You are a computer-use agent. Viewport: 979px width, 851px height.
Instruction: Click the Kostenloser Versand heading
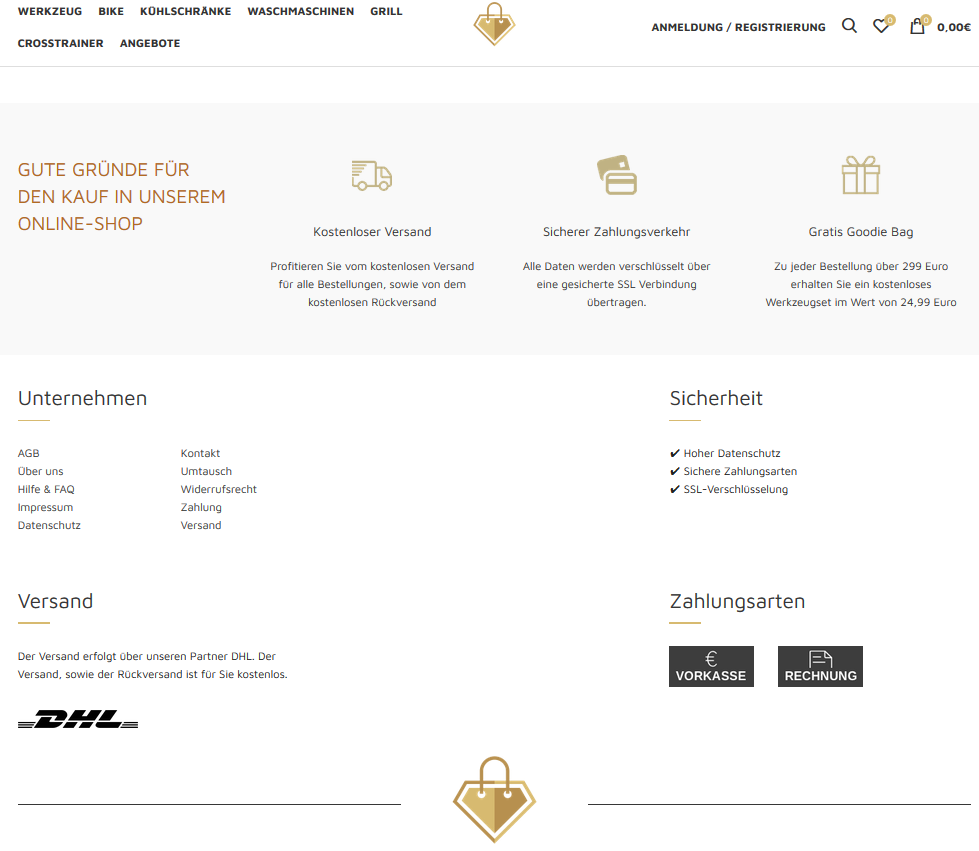coord(372,232)
